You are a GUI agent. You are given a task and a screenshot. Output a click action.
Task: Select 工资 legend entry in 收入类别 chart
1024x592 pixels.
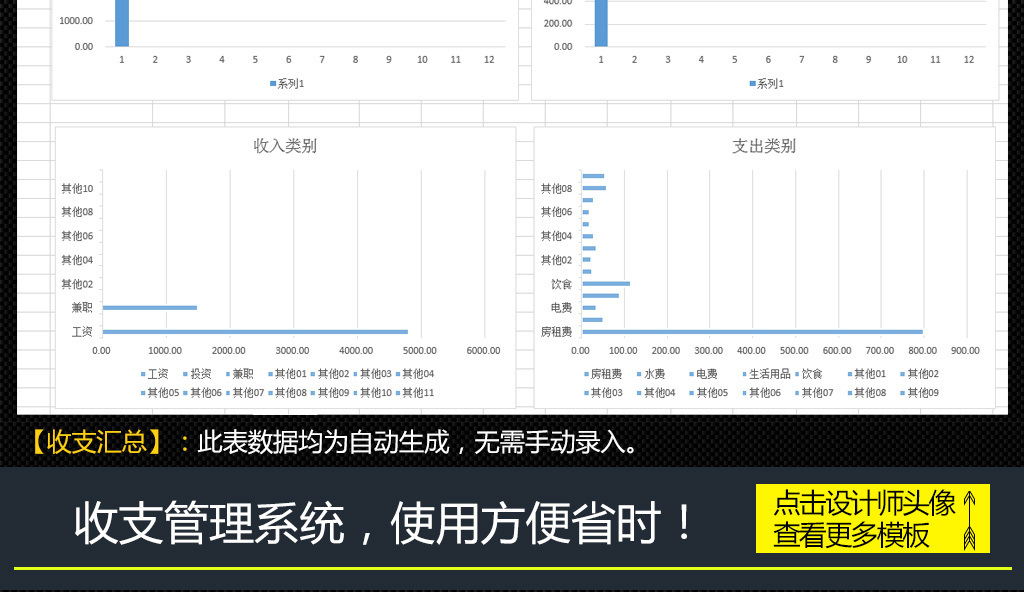point(155,374)
